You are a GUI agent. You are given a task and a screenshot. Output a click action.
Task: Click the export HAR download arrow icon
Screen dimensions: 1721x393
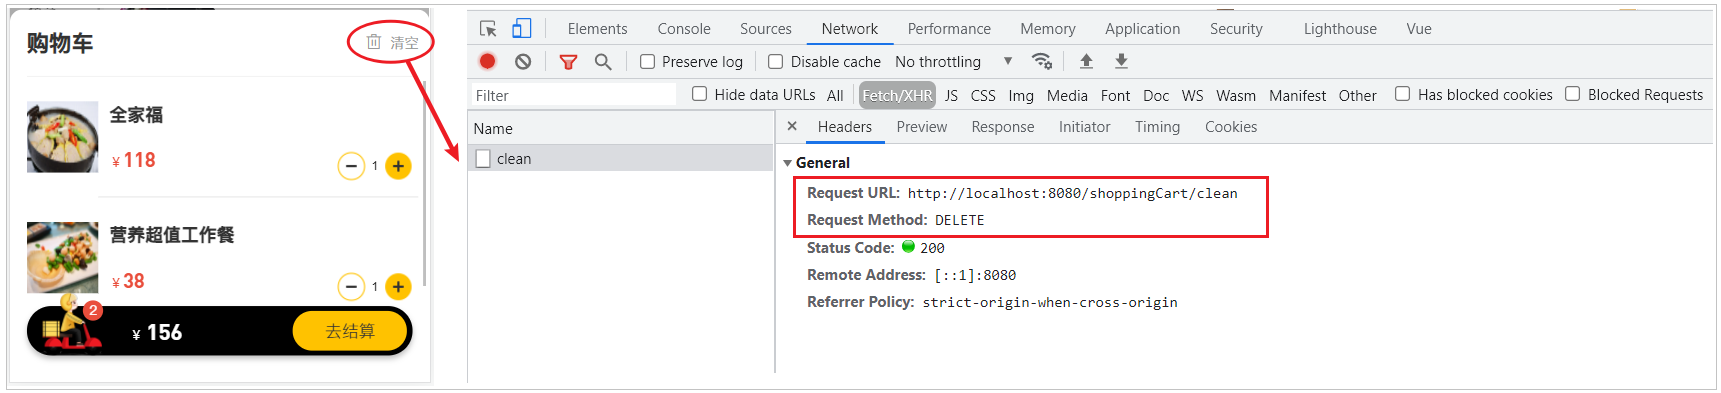(x=1121, y=61)
